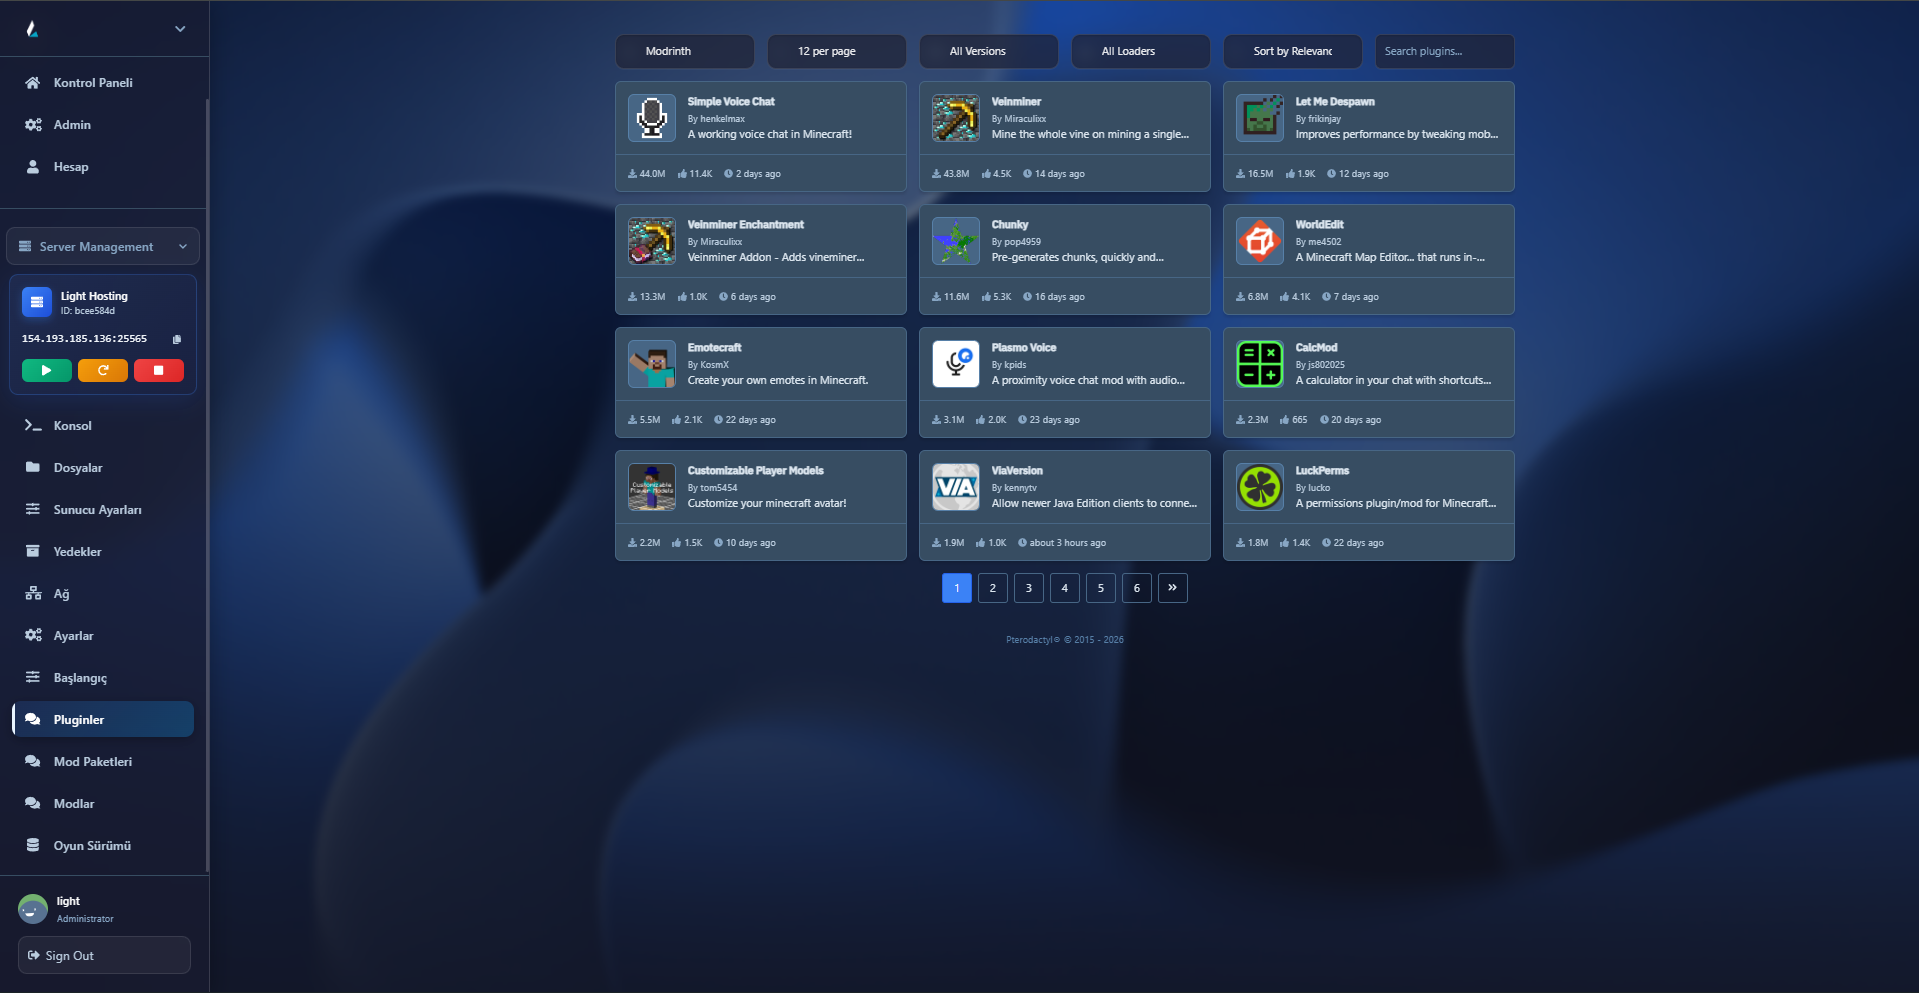The image size is (1919, 993).
Task: Go to Dosyalar in the sidebar
Action: coord(78,468)
